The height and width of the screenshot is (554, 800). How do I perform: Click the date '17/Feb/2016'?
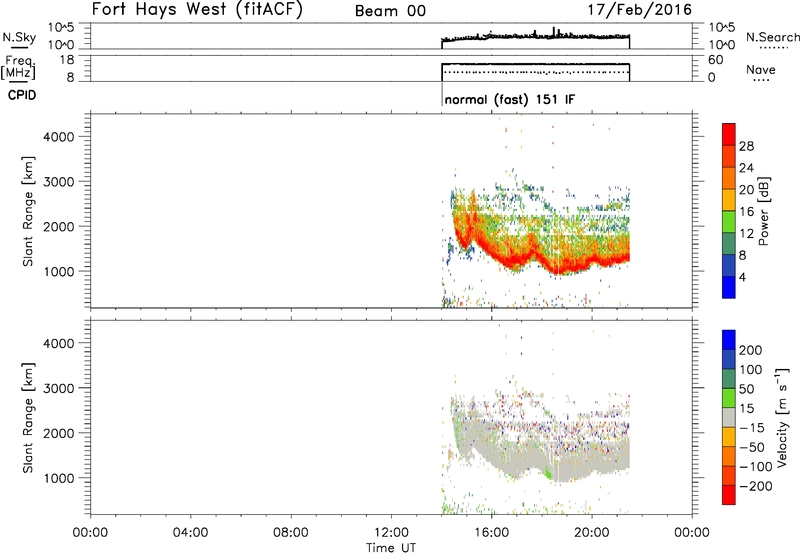(x=640, y=10)
